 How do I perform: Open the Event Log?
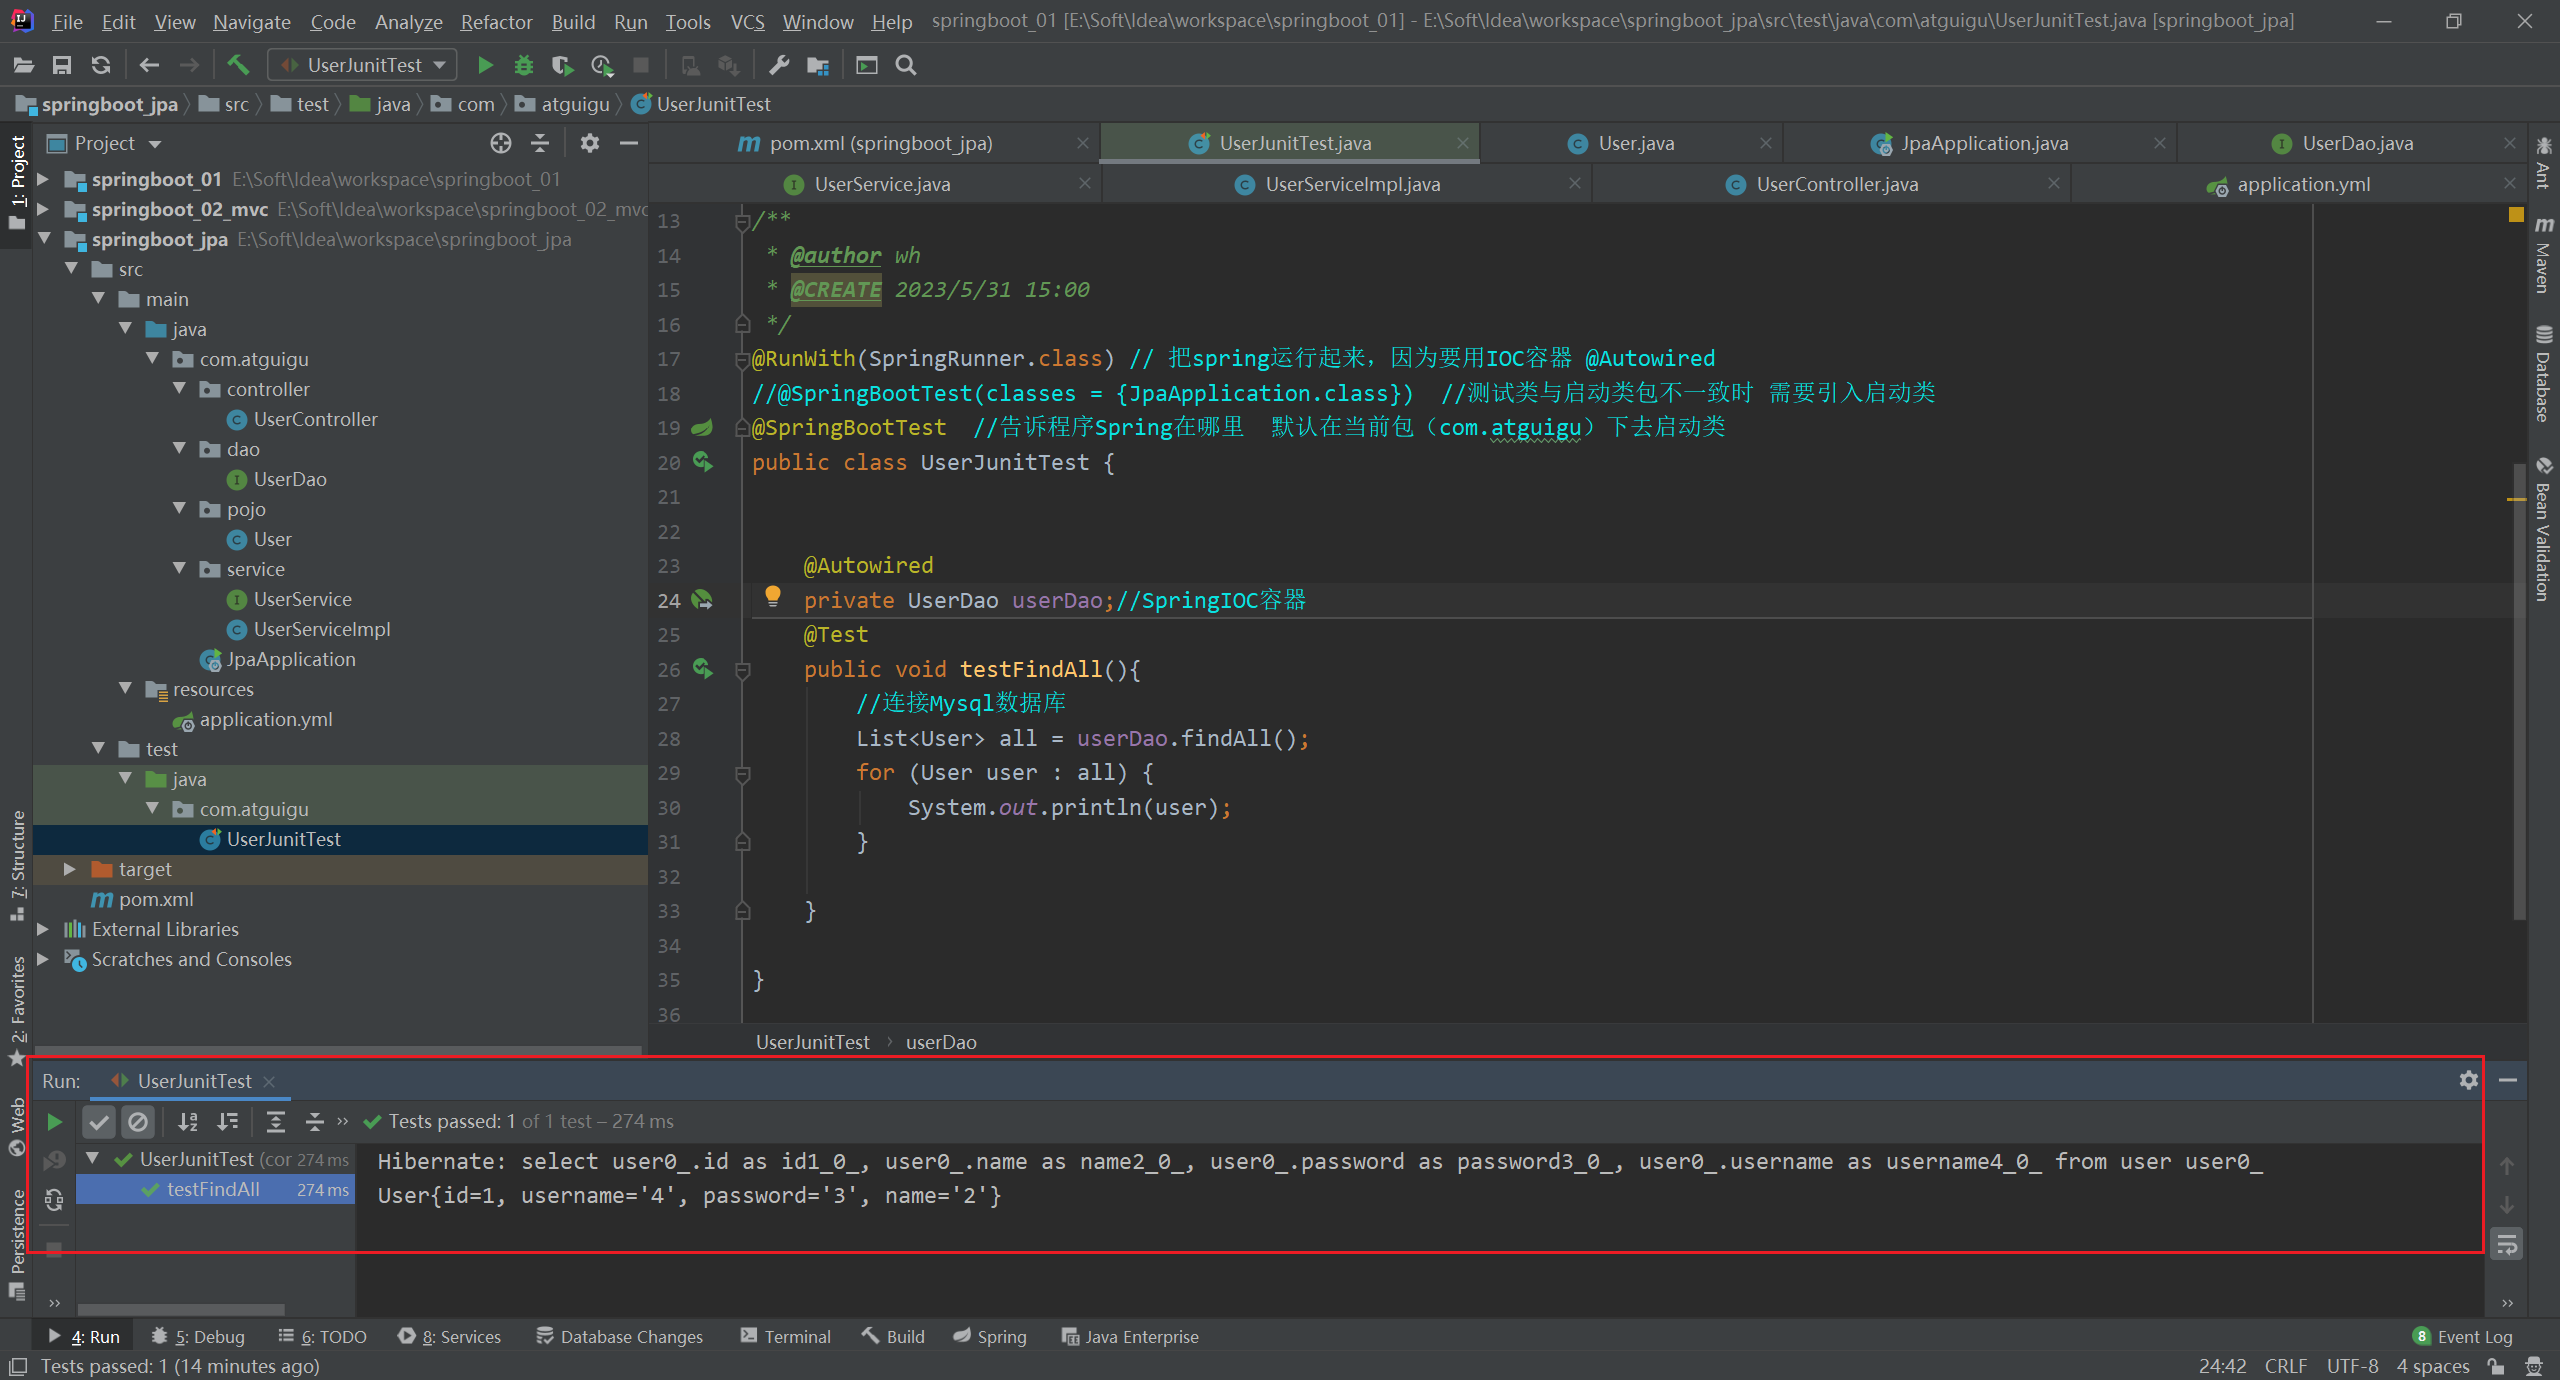pos(2463,1337)
